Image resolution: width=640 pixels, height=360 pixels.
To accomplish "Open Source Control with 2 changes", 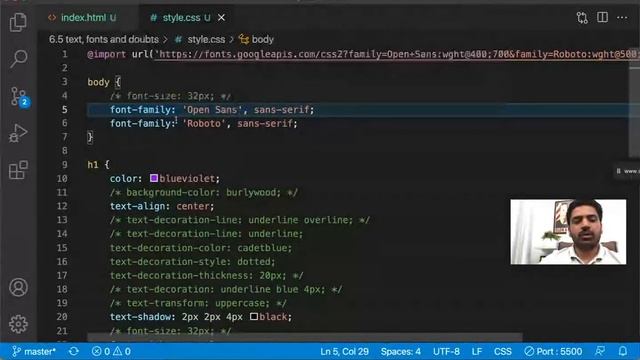I will pyautogui.click(x=19, y=97).
